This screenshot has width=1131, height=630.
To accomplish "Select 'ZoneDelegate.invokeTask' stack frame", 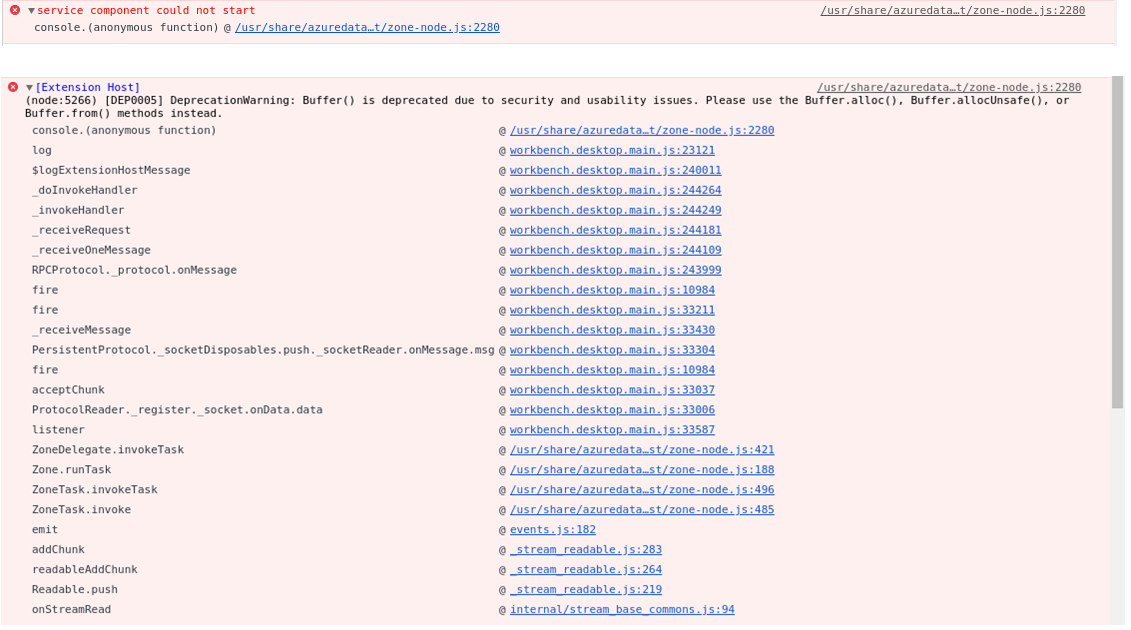I will (x=107, y=450).
